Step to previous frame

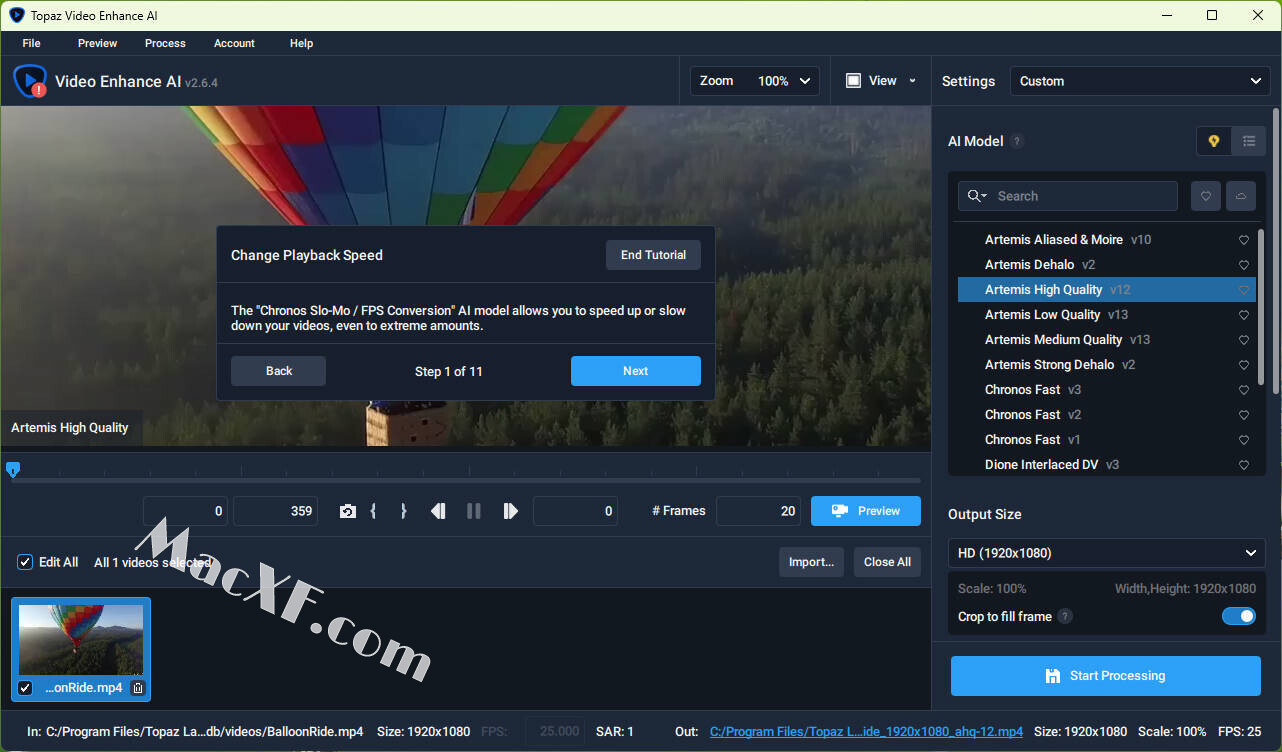438,511
